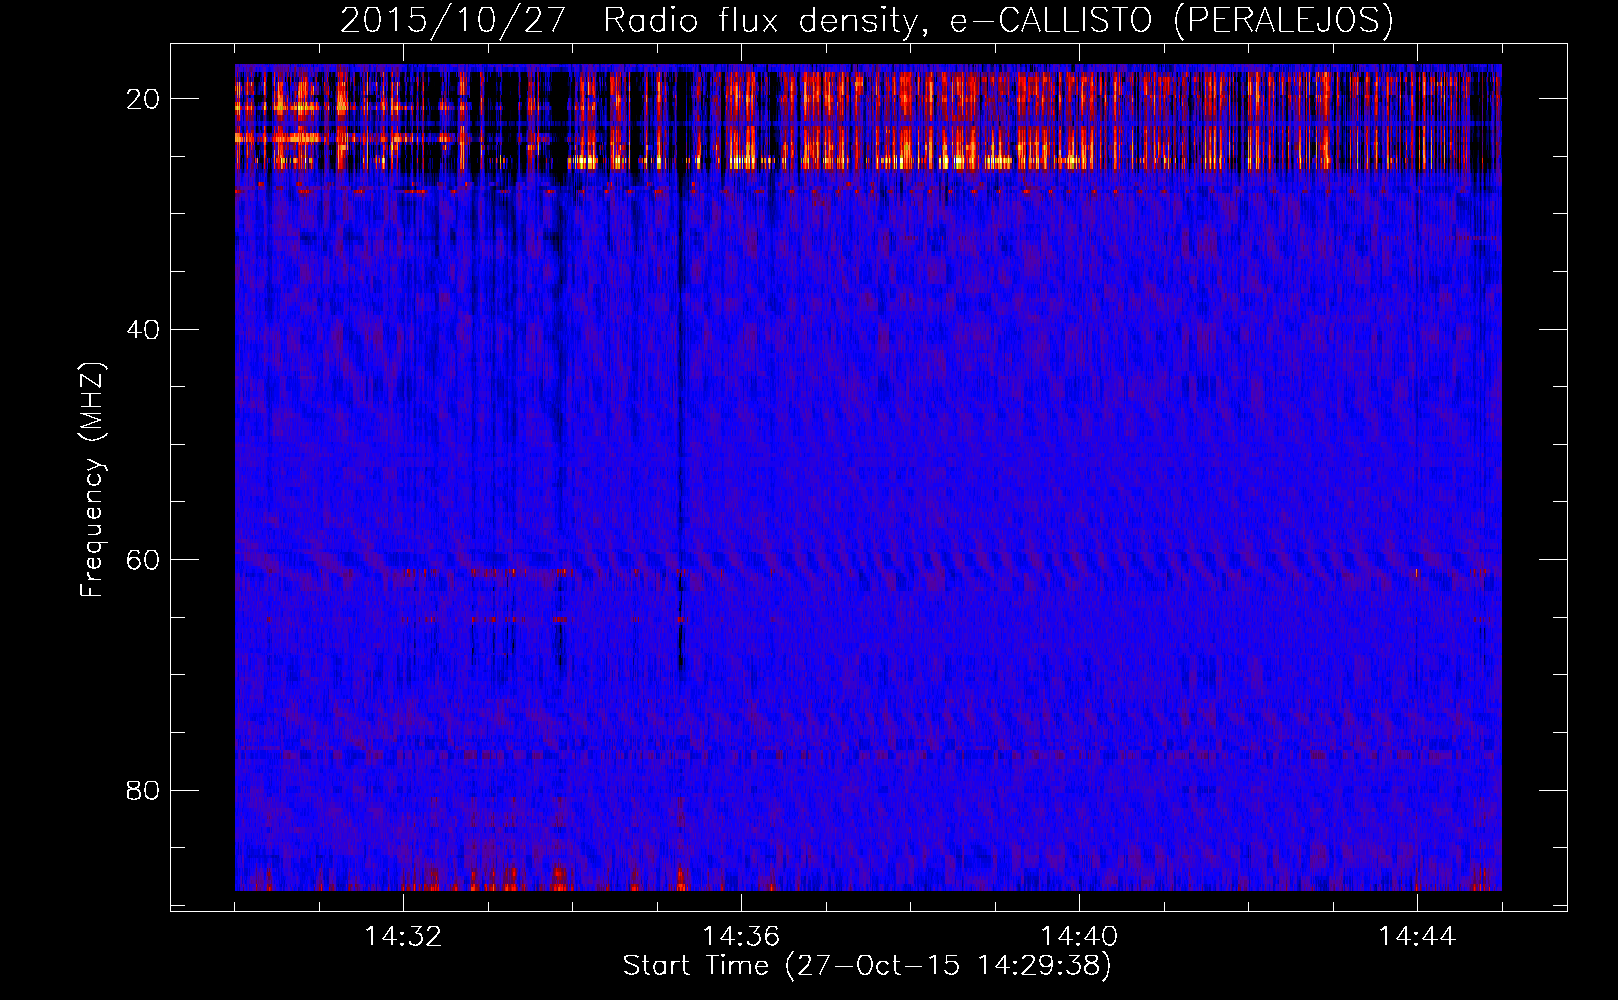The height and width of the screenshot is (1000, 1618).
Task: Click the 14:40 time tick label
Action: (x=1079, y=937)
